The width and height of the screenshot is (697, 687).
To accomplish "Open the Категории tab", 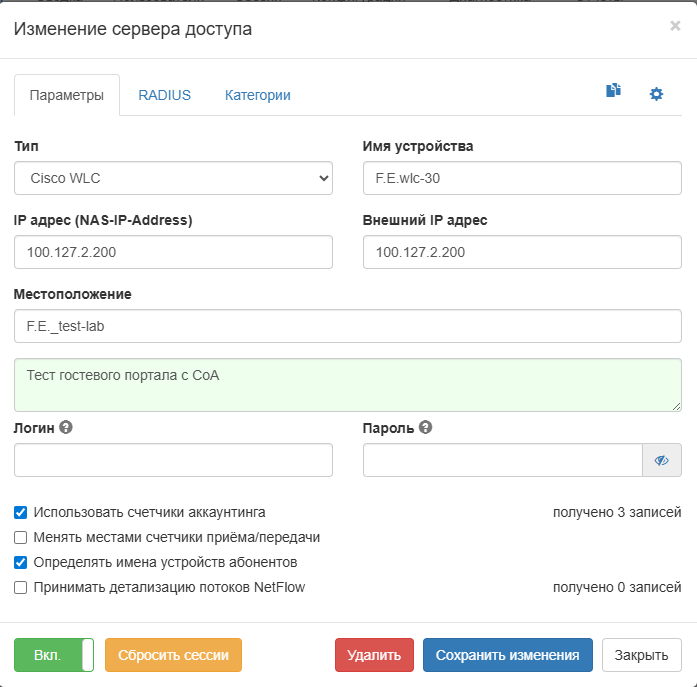I will [x=257, y=95].
